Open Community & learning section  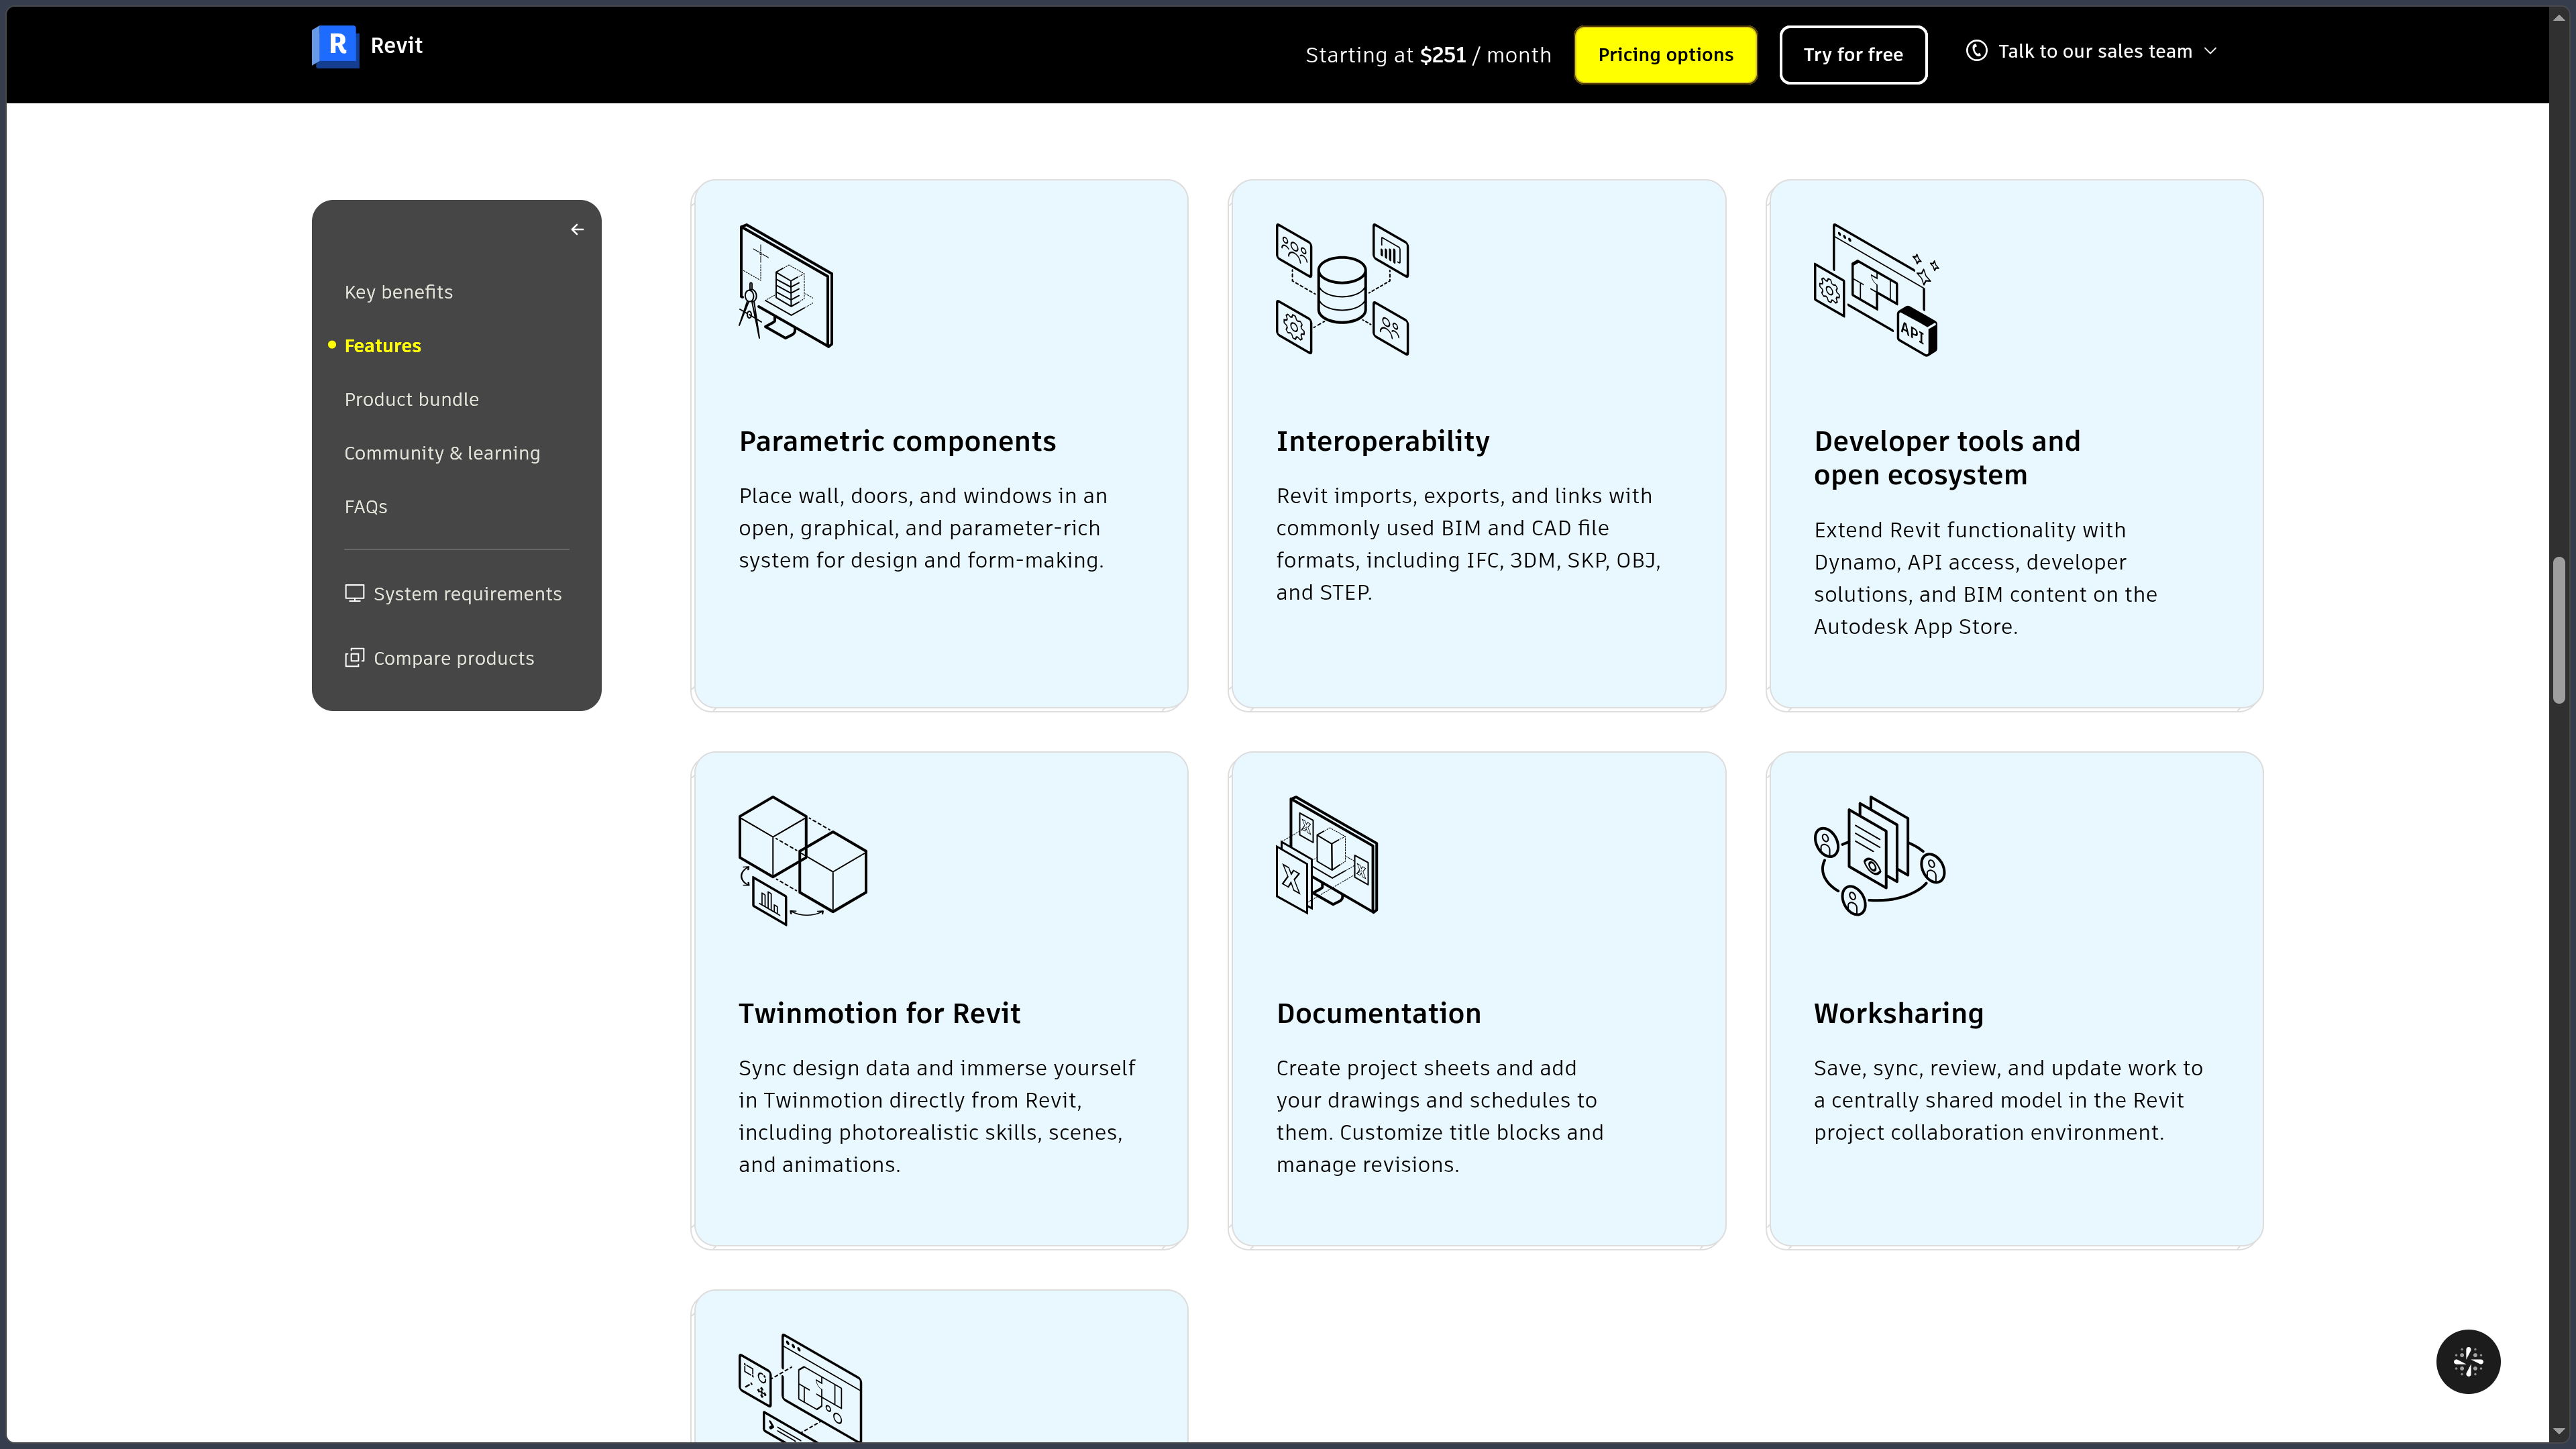(442, 453)
